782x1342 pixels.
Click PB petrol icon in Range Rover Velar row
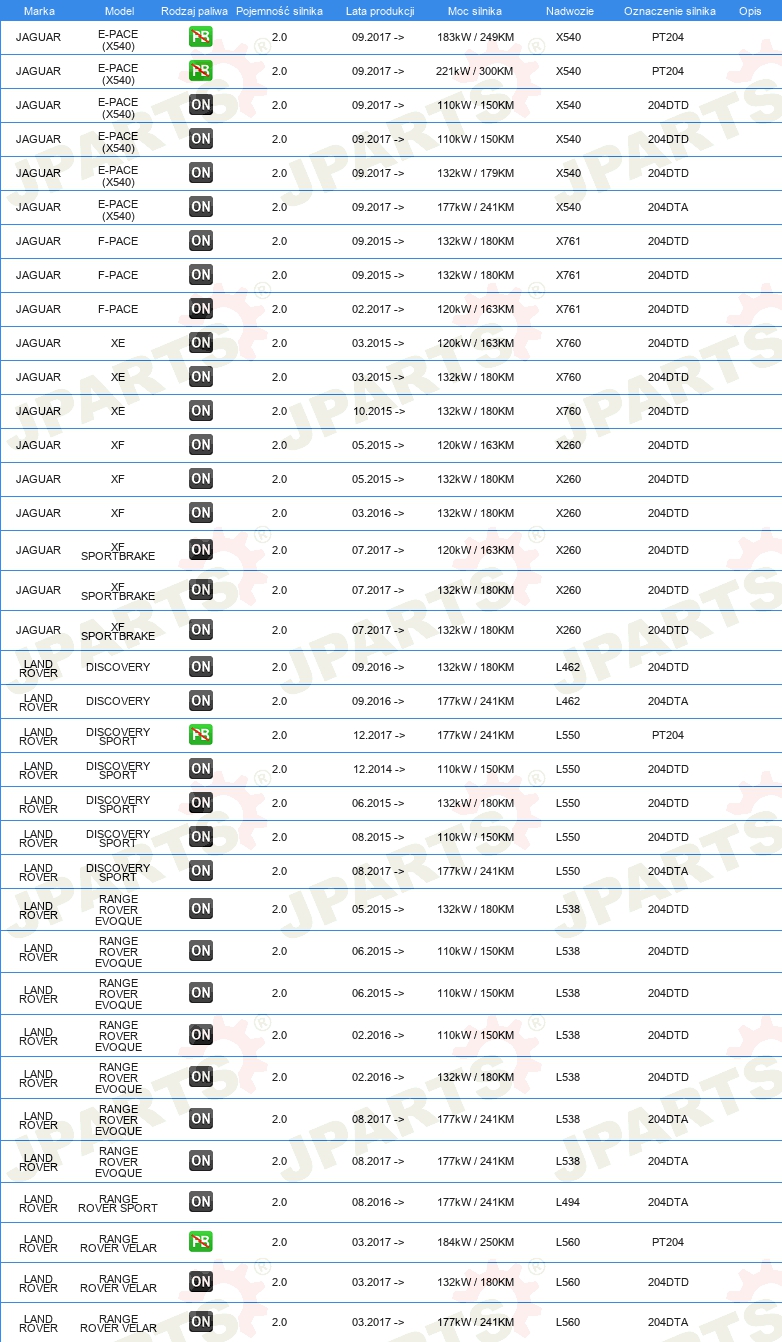click(x=201, y=1242)
